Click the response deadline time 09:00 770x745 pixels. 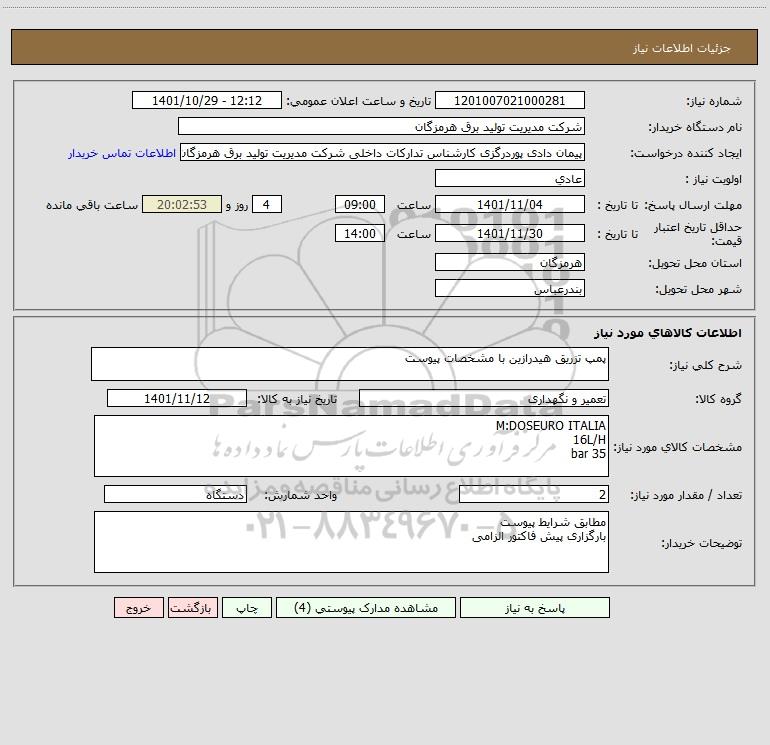pos(359,204)
